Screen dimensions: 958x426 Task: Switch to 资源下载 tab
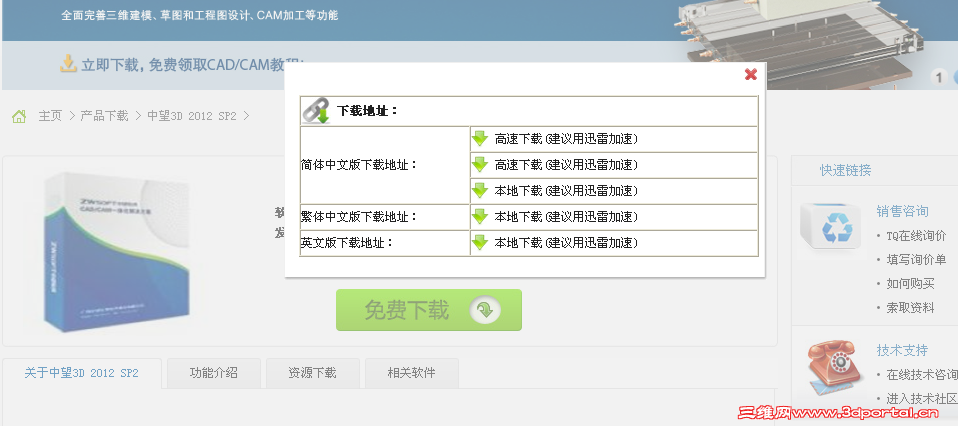[x=312, y=373]
